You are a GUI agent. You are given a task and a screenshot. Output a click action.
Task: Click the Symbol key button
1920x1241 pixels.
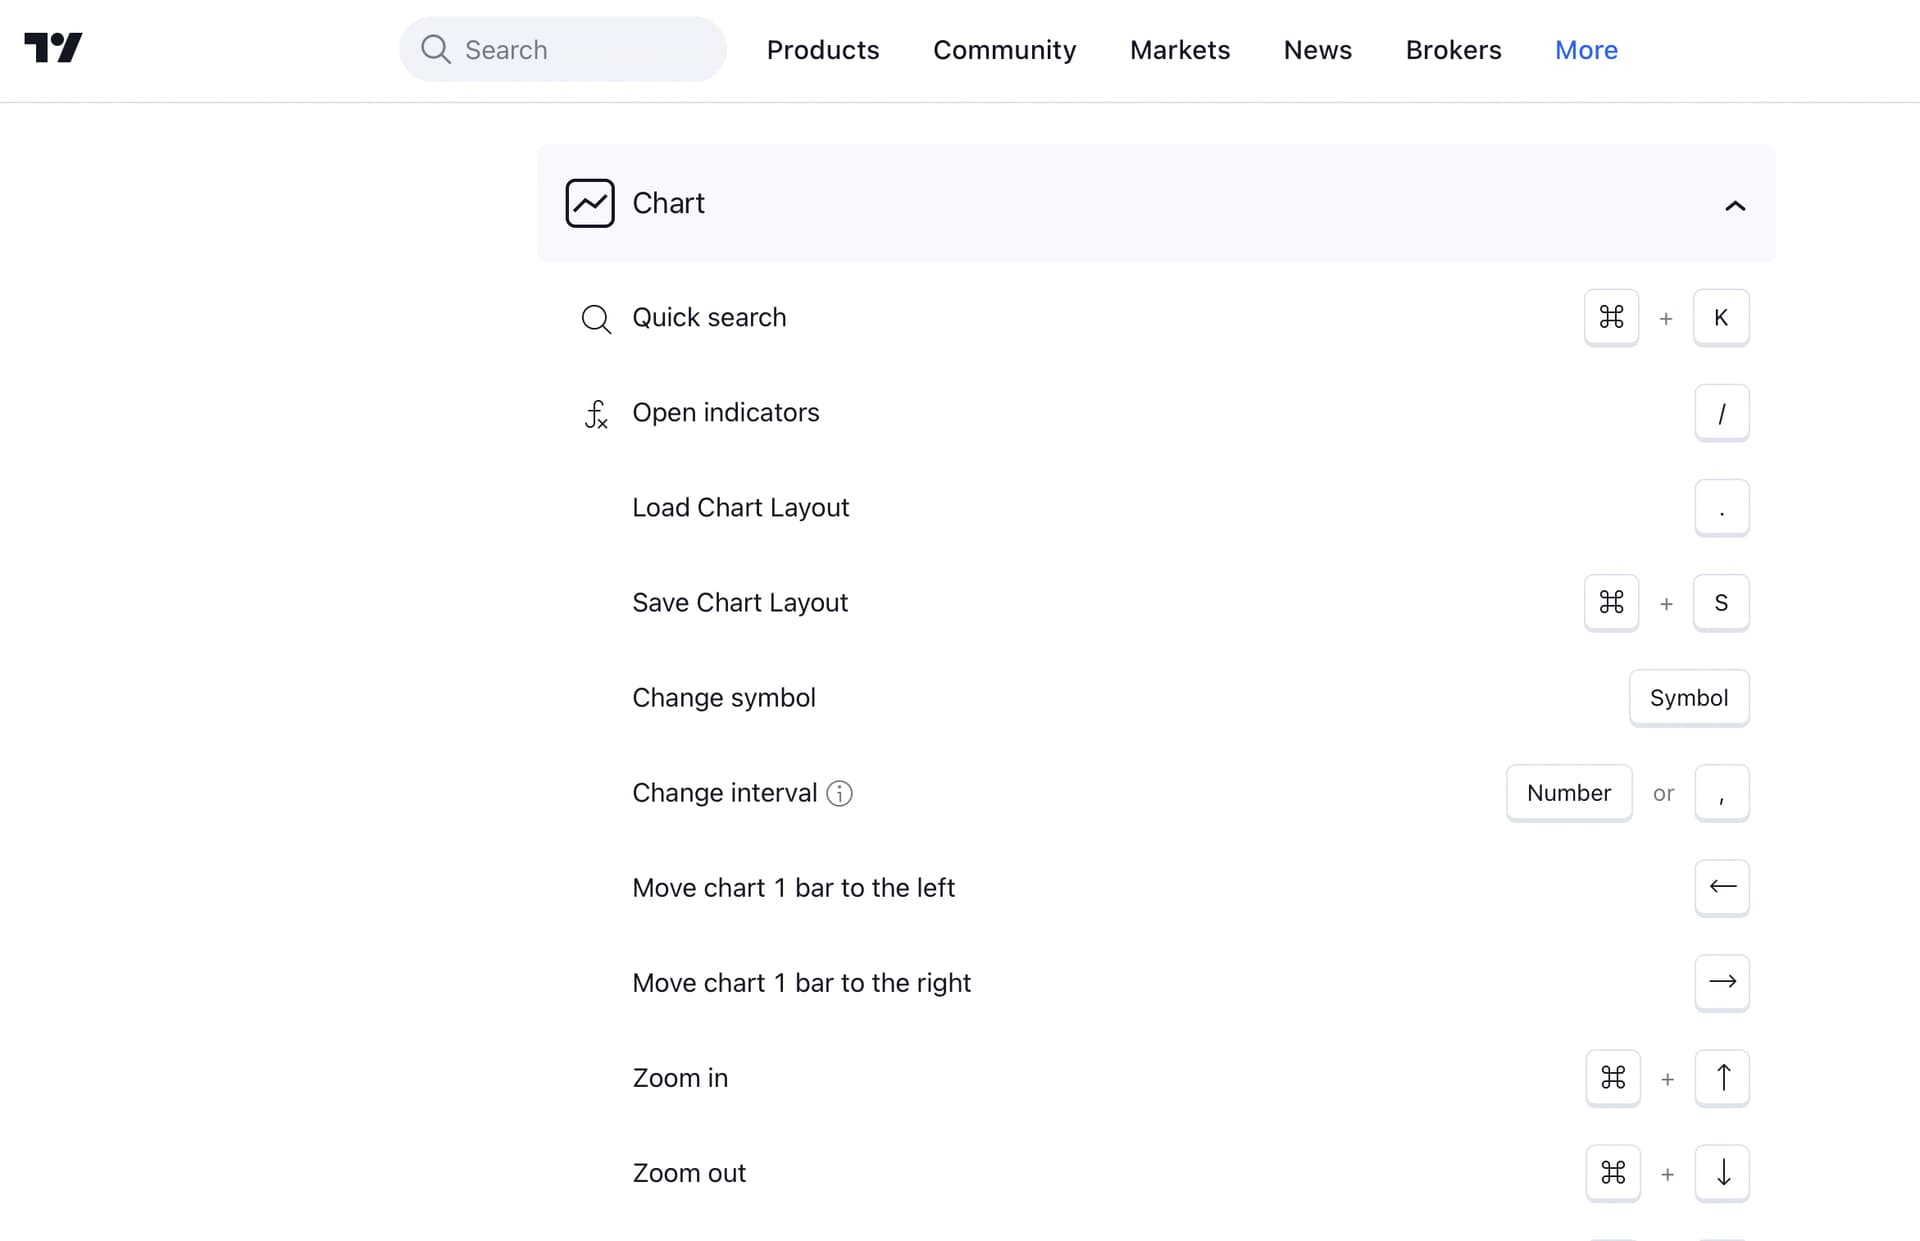[1688, 697]
